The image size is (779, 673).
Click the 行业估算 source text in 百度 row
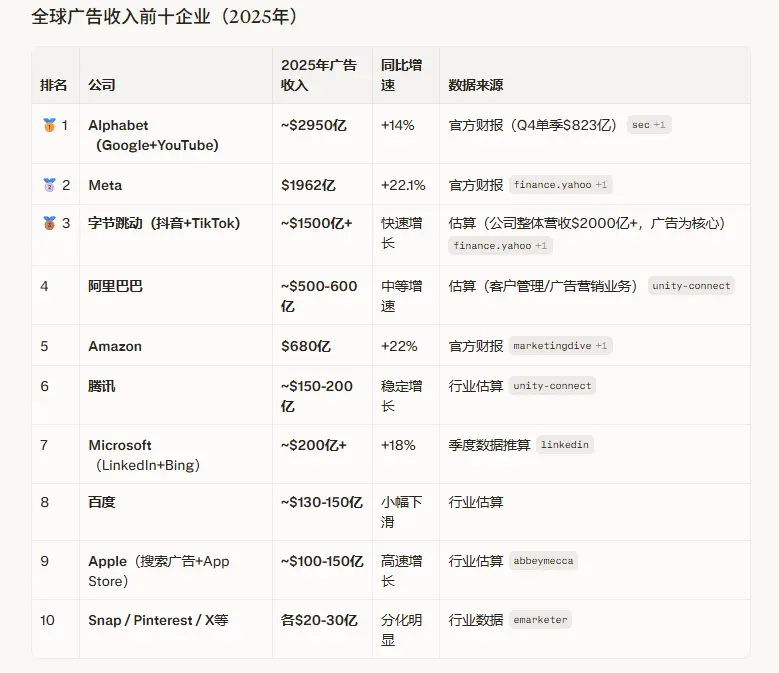pyautogui.click(x=475, y=502)
